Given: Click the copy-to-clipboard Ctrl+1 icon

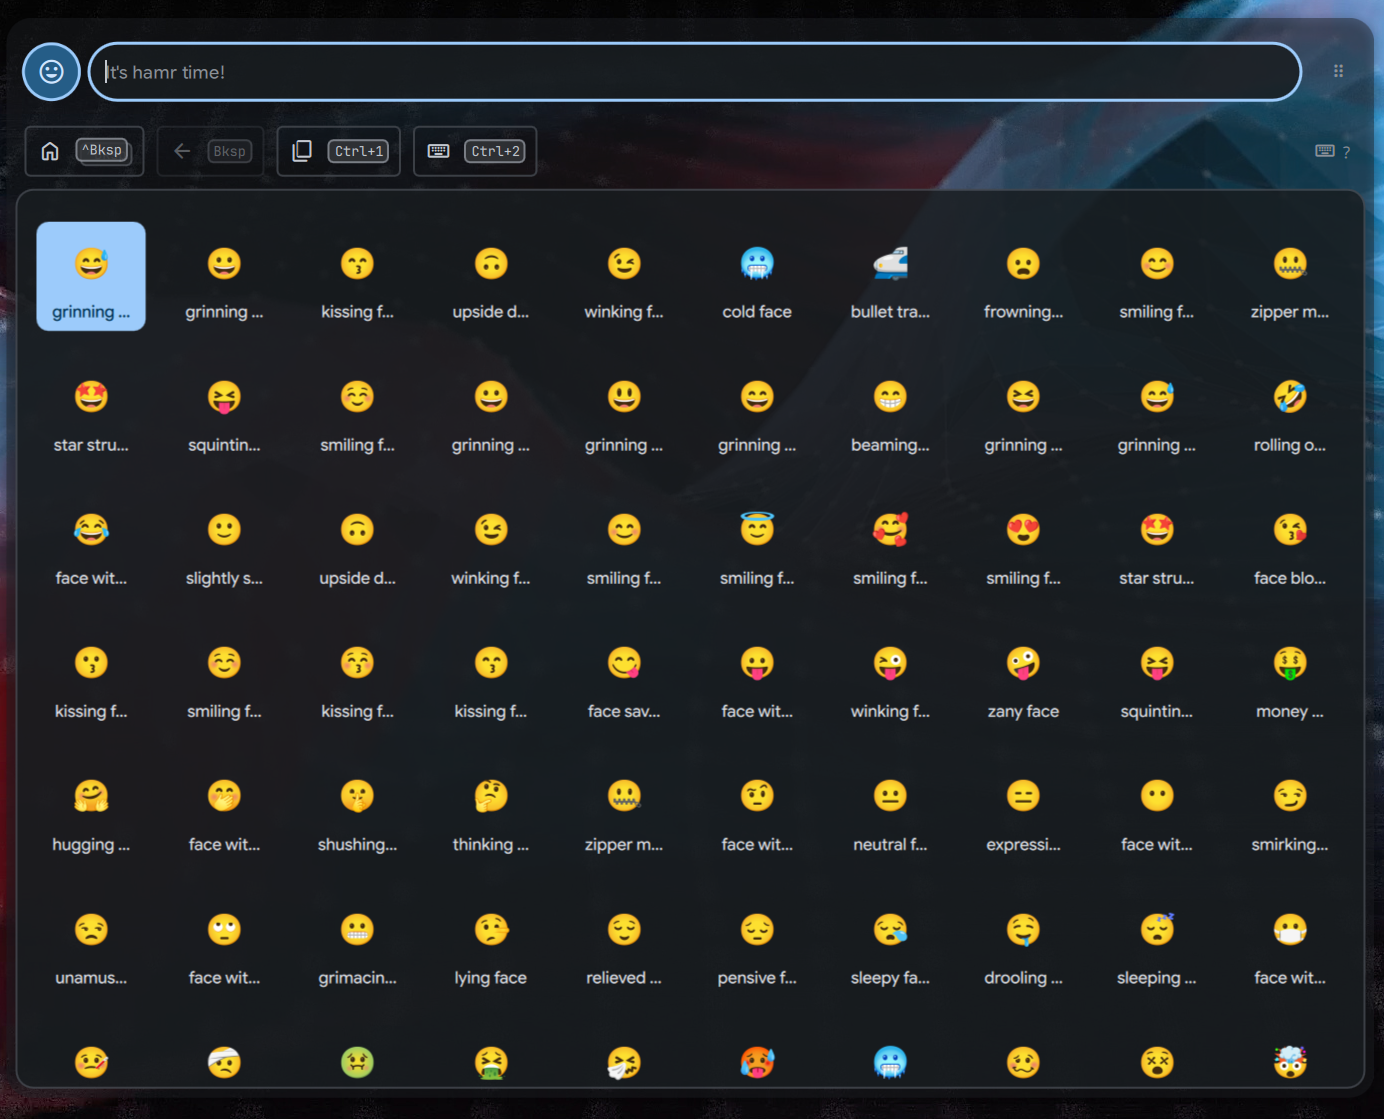Looking at the screenshot, I should [x=301, y=150].
